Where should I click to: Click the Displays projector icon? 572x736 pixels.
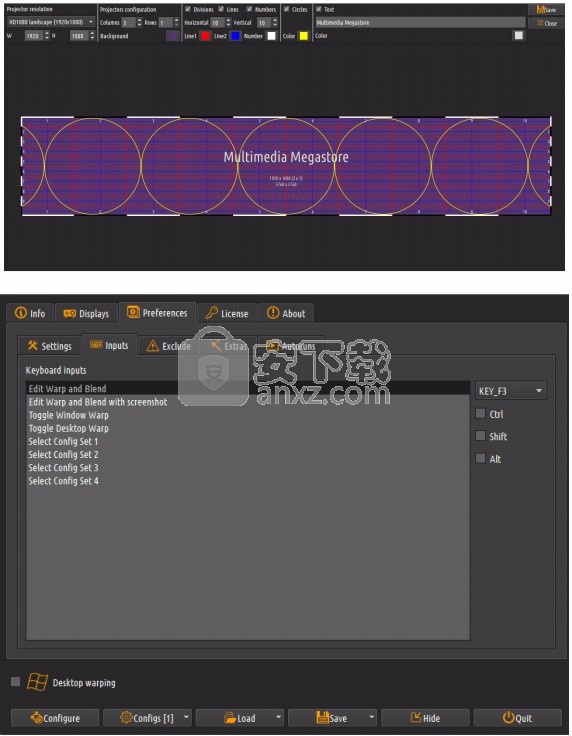(x=69, y=313)
